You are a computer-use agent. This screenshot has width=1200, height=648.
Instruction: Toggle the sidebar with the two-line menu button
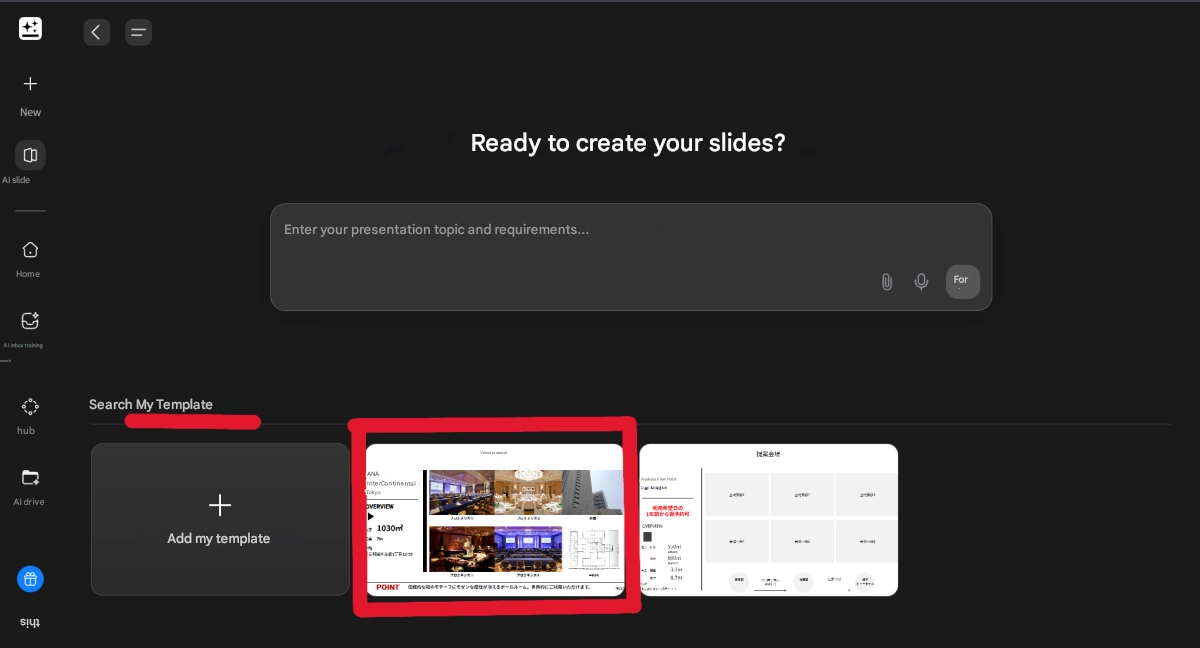point(139,32)
